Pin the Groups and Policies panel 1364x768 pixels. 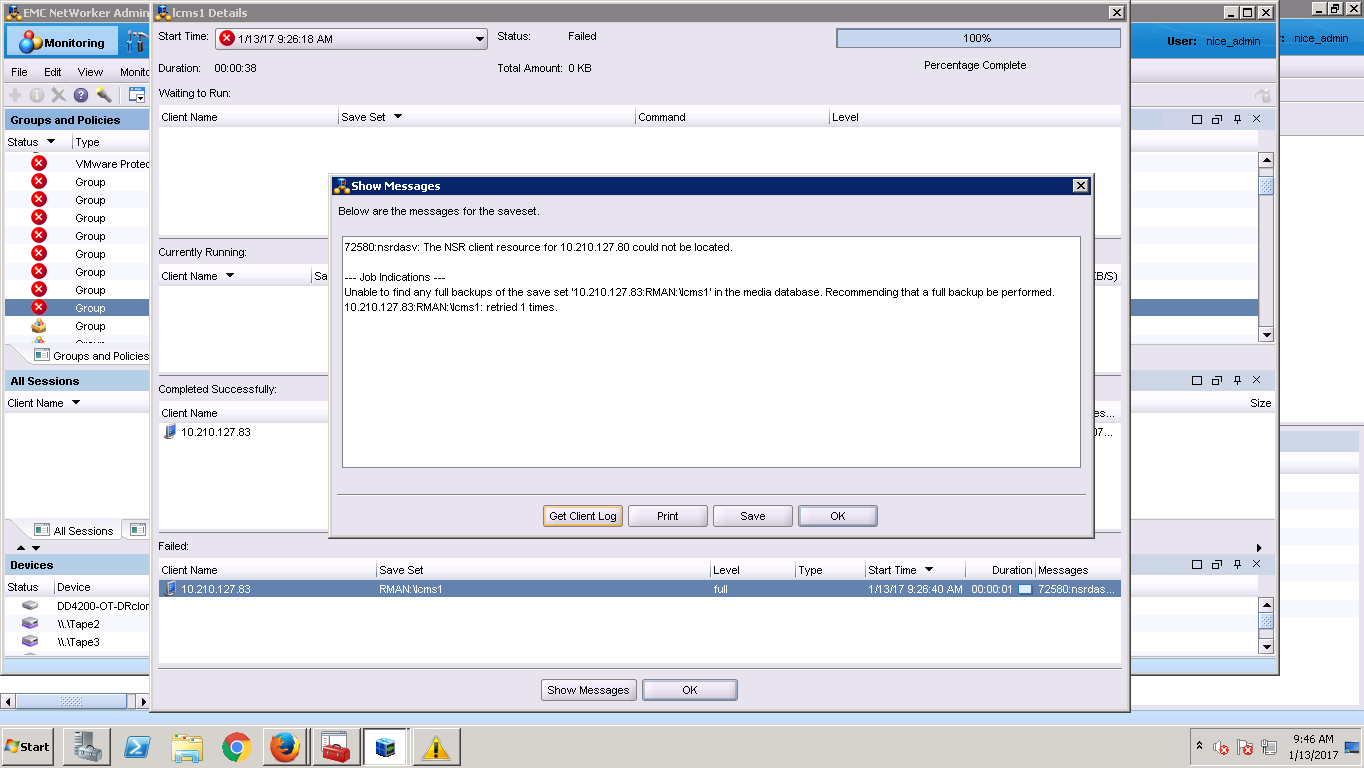coord(1237,119)
